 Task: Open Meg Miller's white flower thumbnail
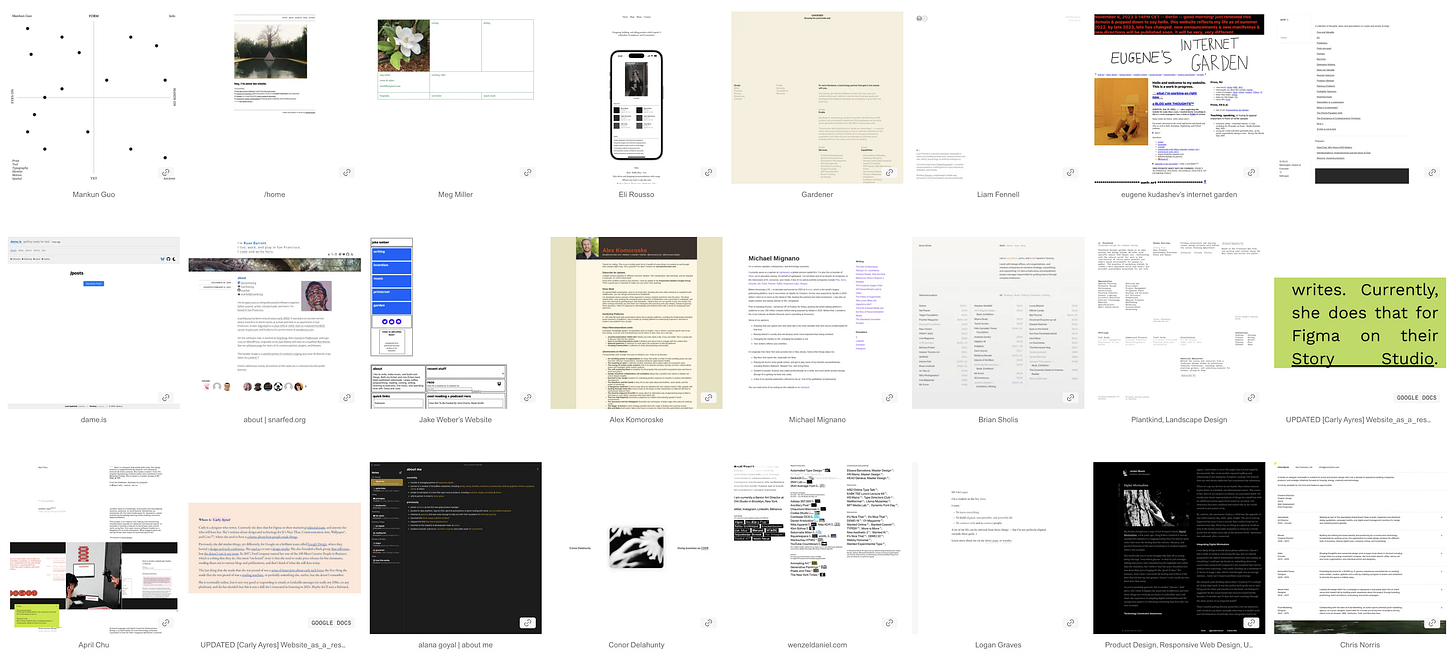456,98
